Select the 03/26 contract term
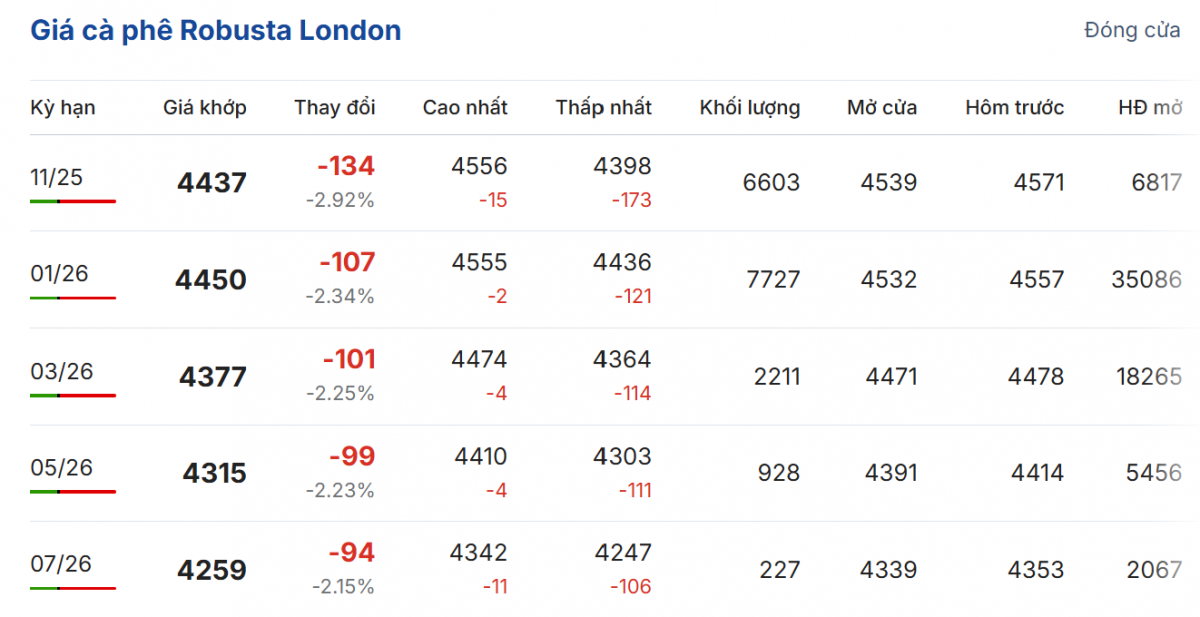This screenshot has height=617, width=1200. (61, 371)
